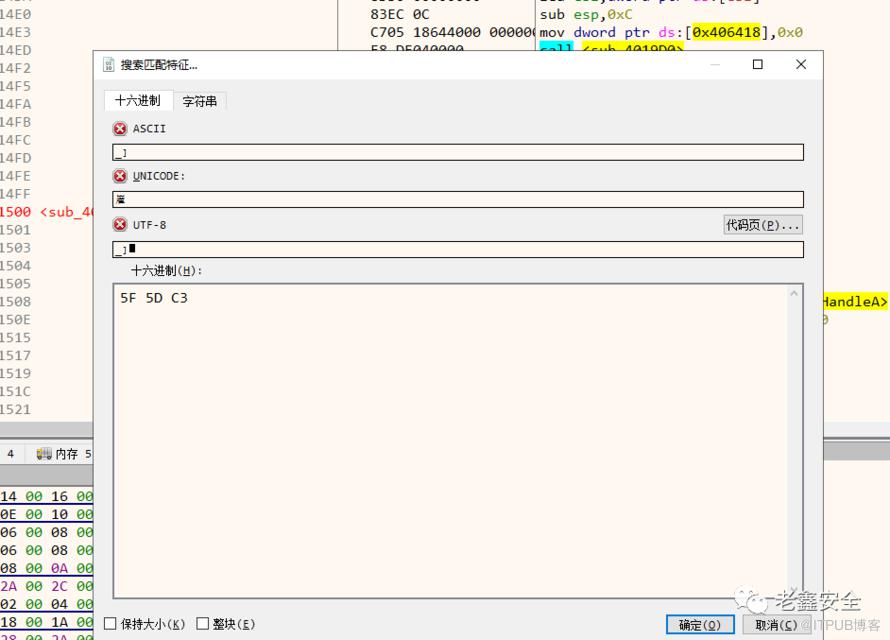This screenshot has height=640, width=890.
Task: Select the 十六进制 tab
Action: point(137,101)
